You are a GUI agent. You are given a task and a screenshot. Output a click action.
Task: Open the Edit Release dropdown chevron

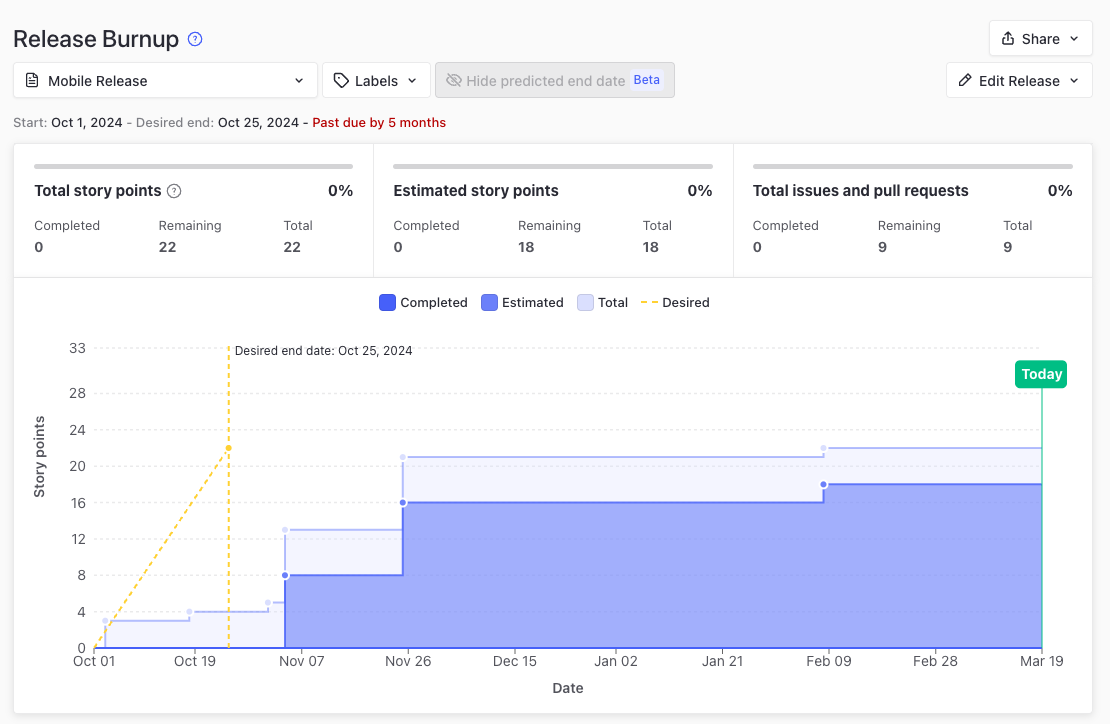1074,81
